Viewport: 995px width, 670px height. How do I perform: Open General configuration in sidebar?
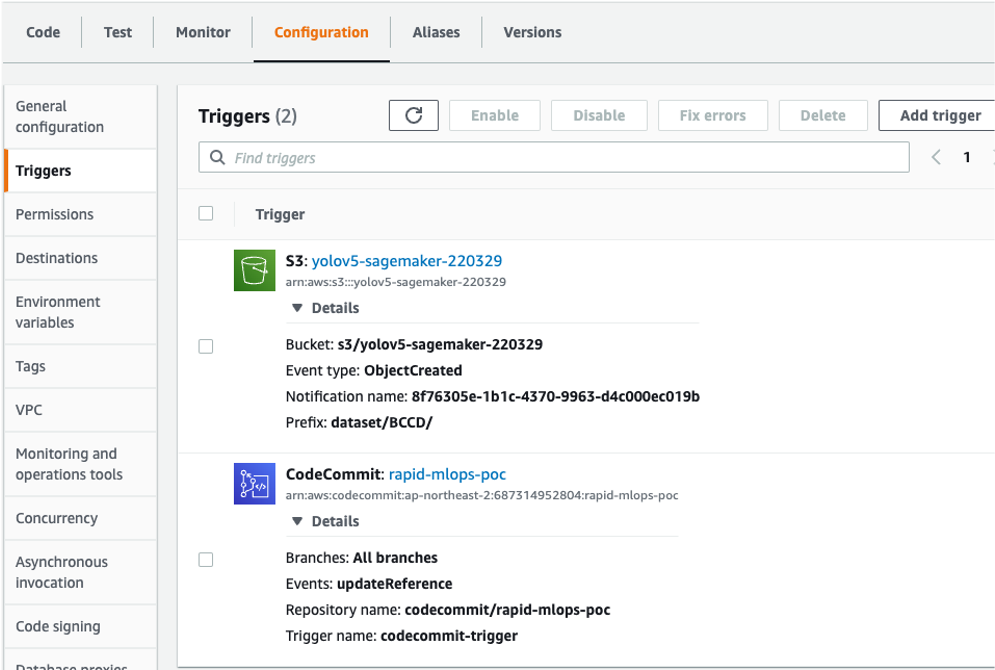click(x=80, y=117)
